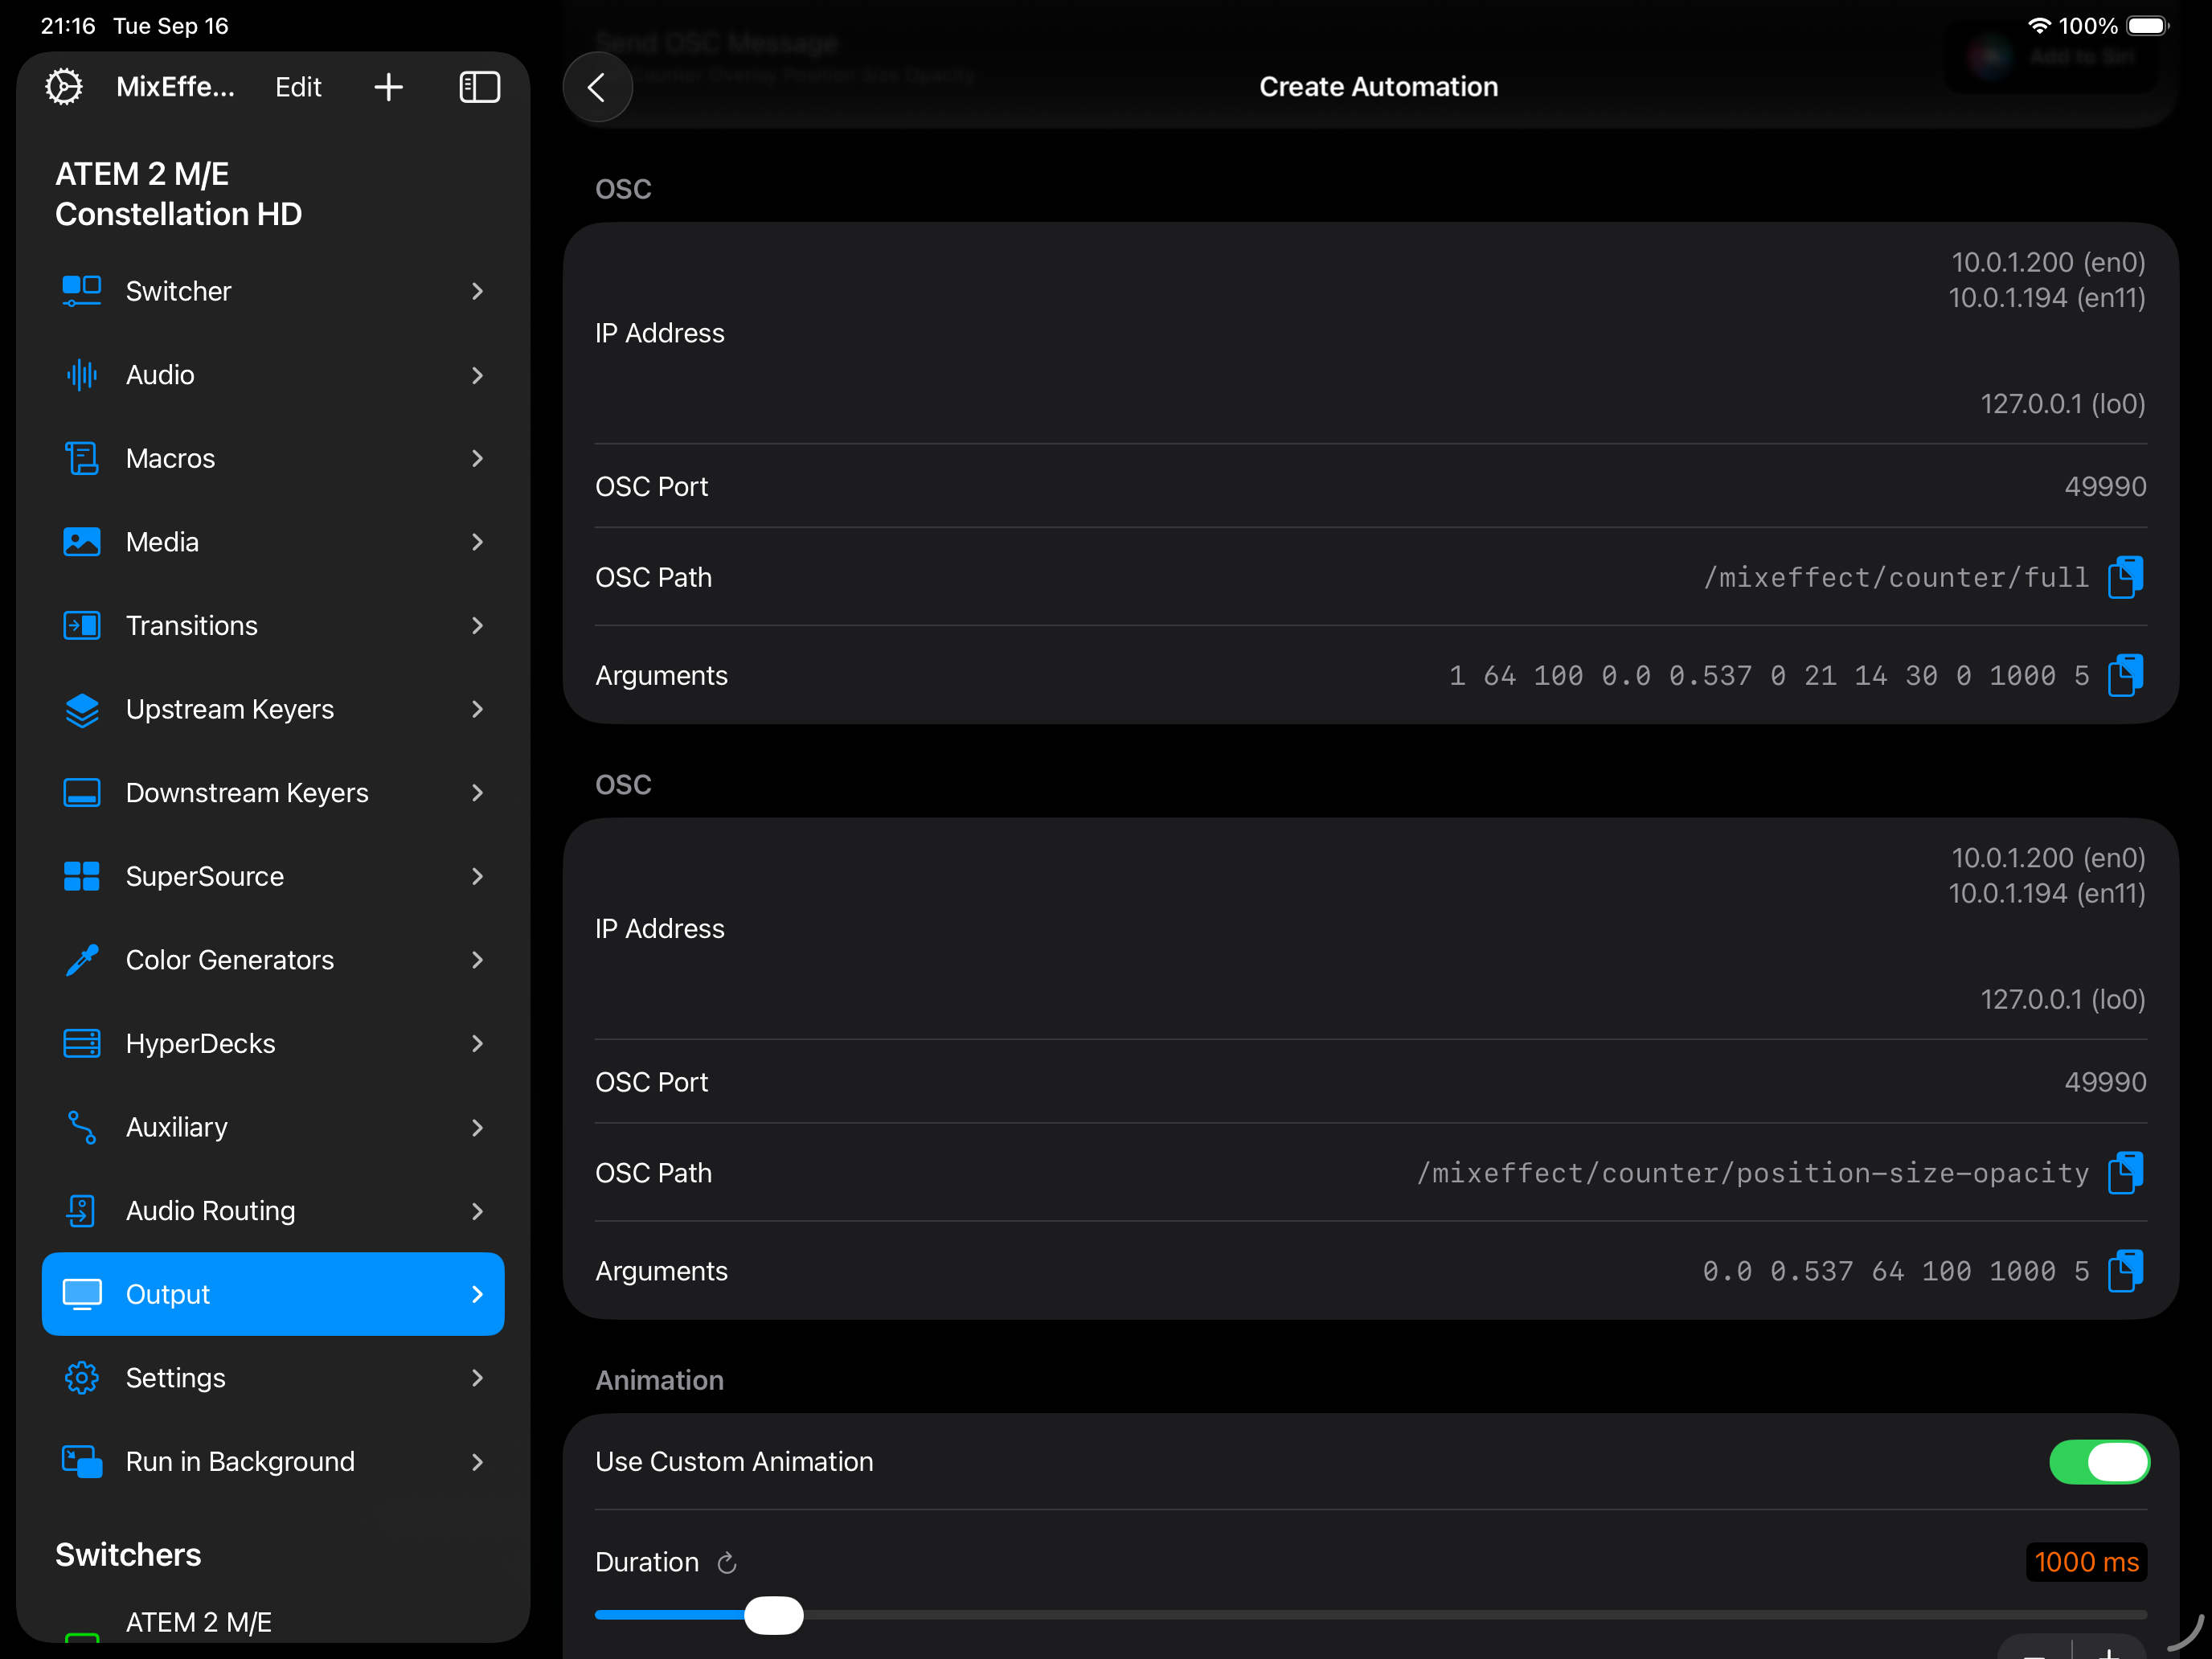Disable Use Custom Animation switch
Viewport: 2212px width, 1659px height.
[2098, 1461]
